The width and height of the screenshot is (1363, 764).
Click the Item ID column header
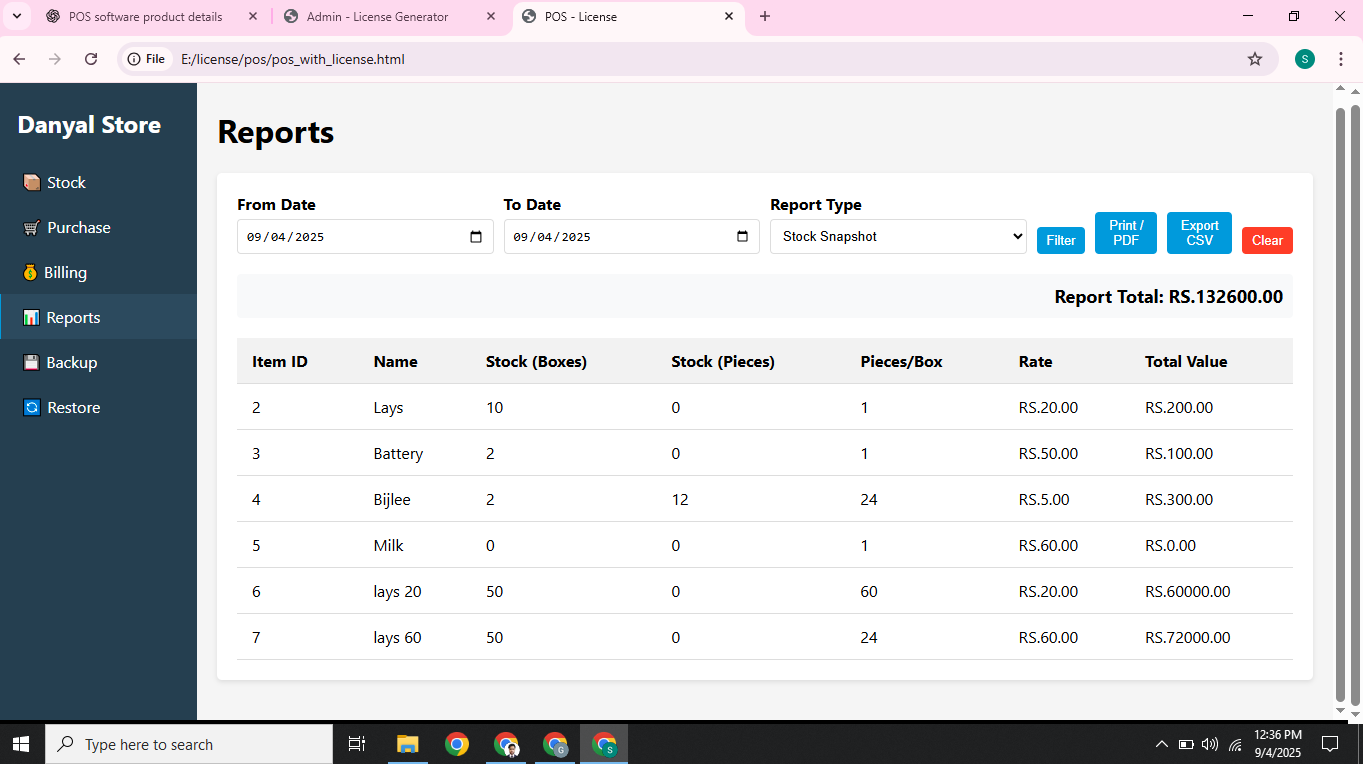[x=280, y=362]
